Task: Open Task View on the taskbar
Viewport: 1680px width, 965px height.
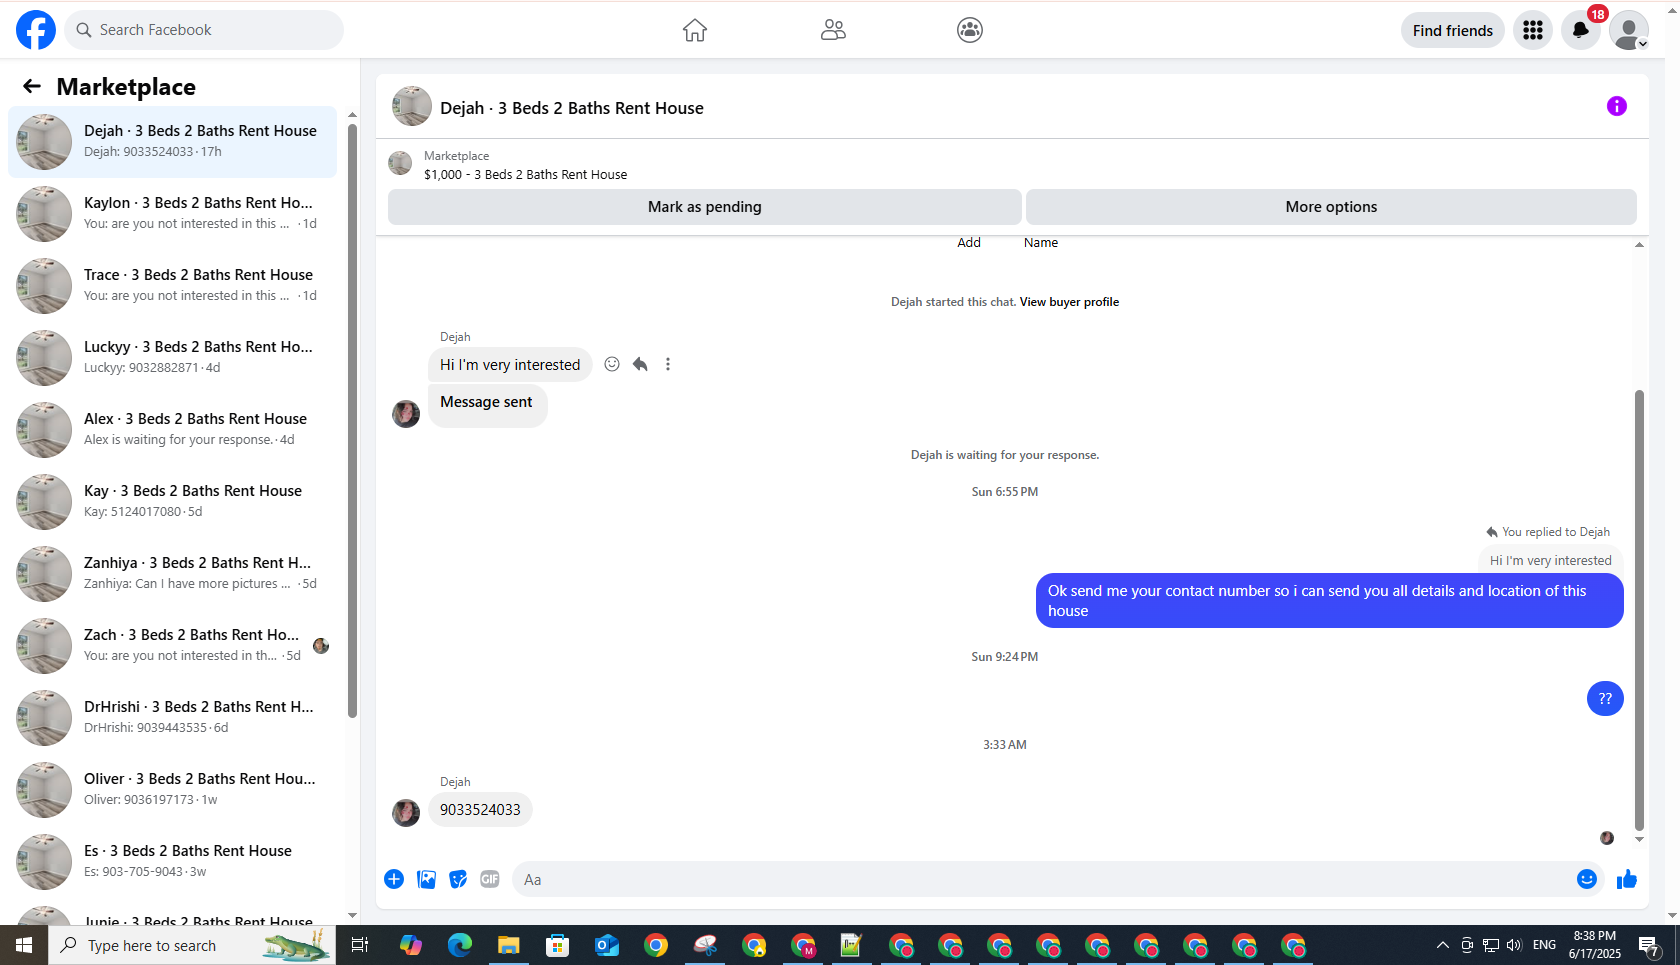Action: (x=360, y=945)
